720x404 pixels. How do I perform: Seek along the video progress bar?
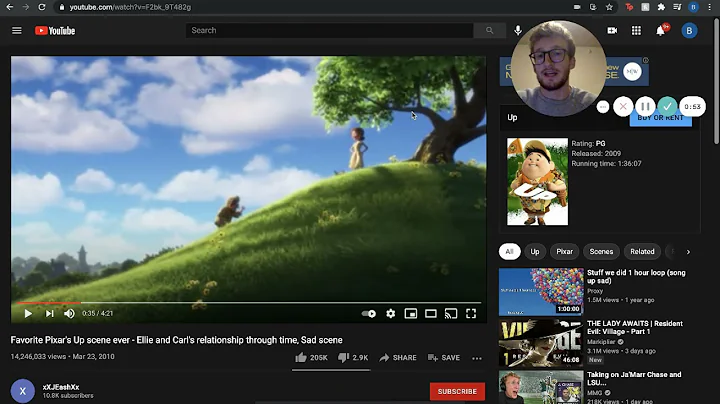[x=248, y=303]
